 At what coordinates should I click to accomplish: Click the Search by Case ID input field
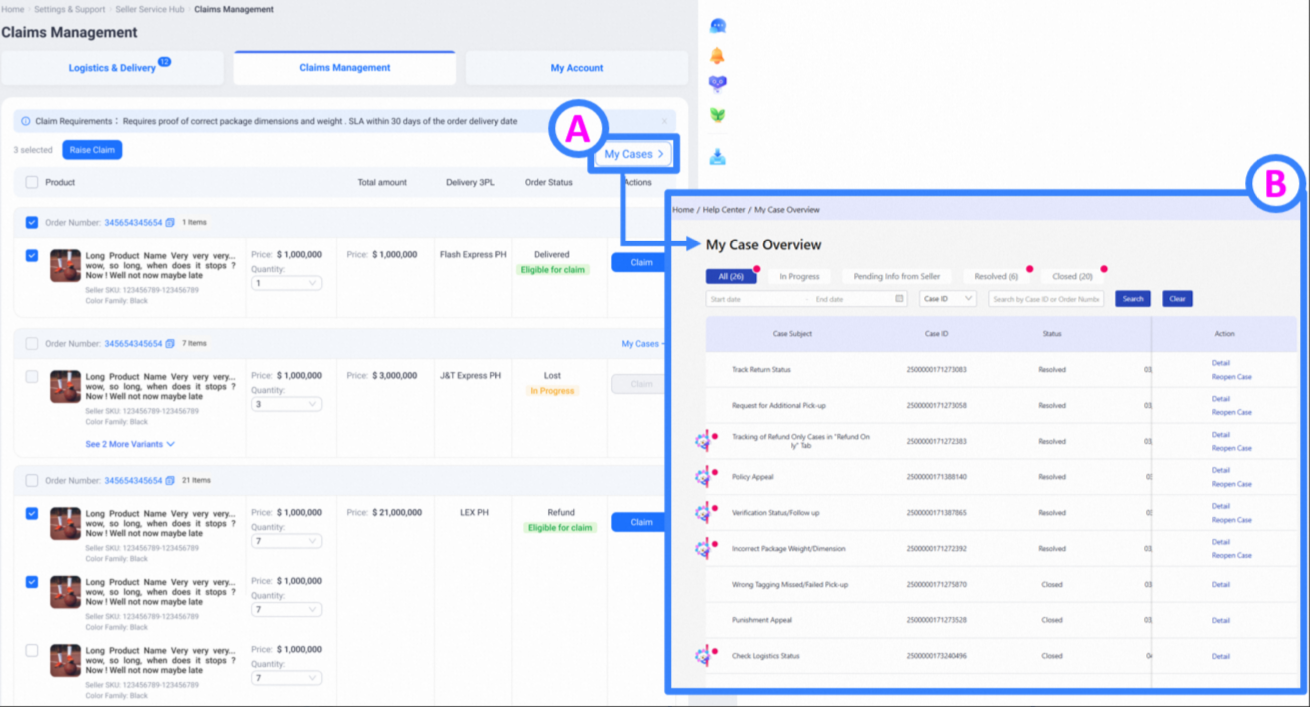1046,299
